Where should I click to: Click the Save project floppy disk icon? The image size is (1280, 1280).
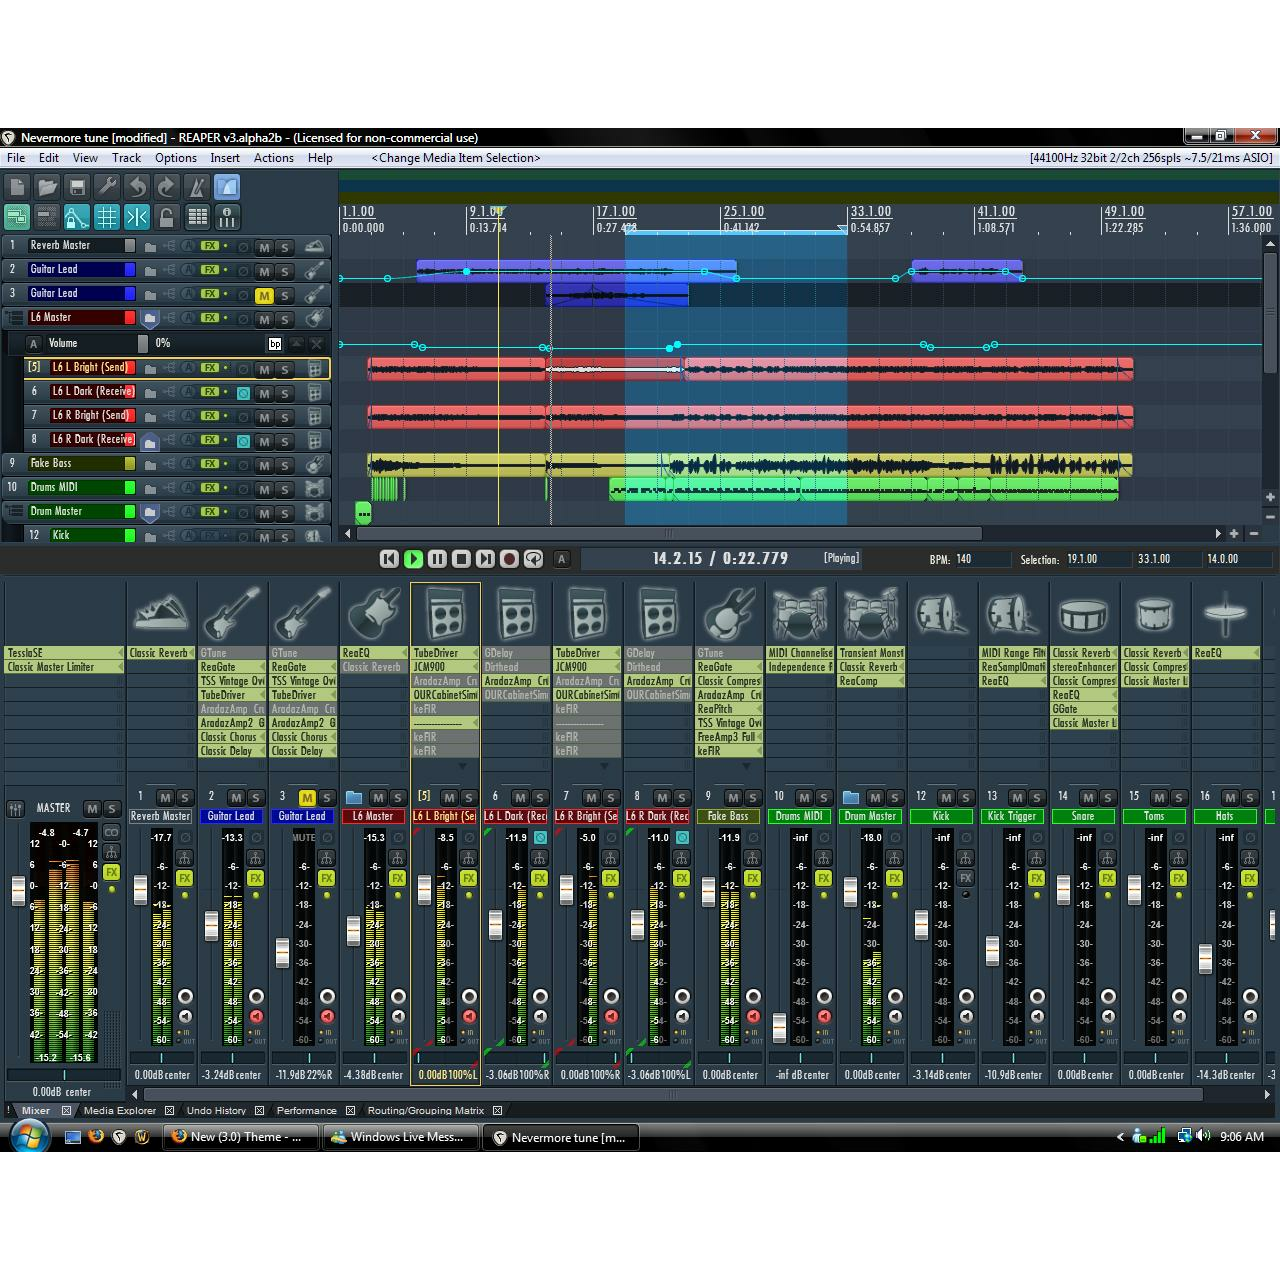(77, 187)
